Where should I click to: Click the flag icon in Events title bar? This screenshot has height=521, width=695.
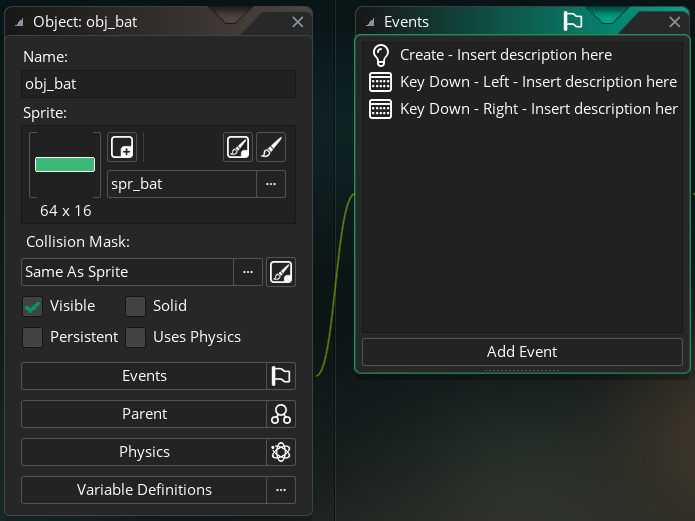click(572, 21)
